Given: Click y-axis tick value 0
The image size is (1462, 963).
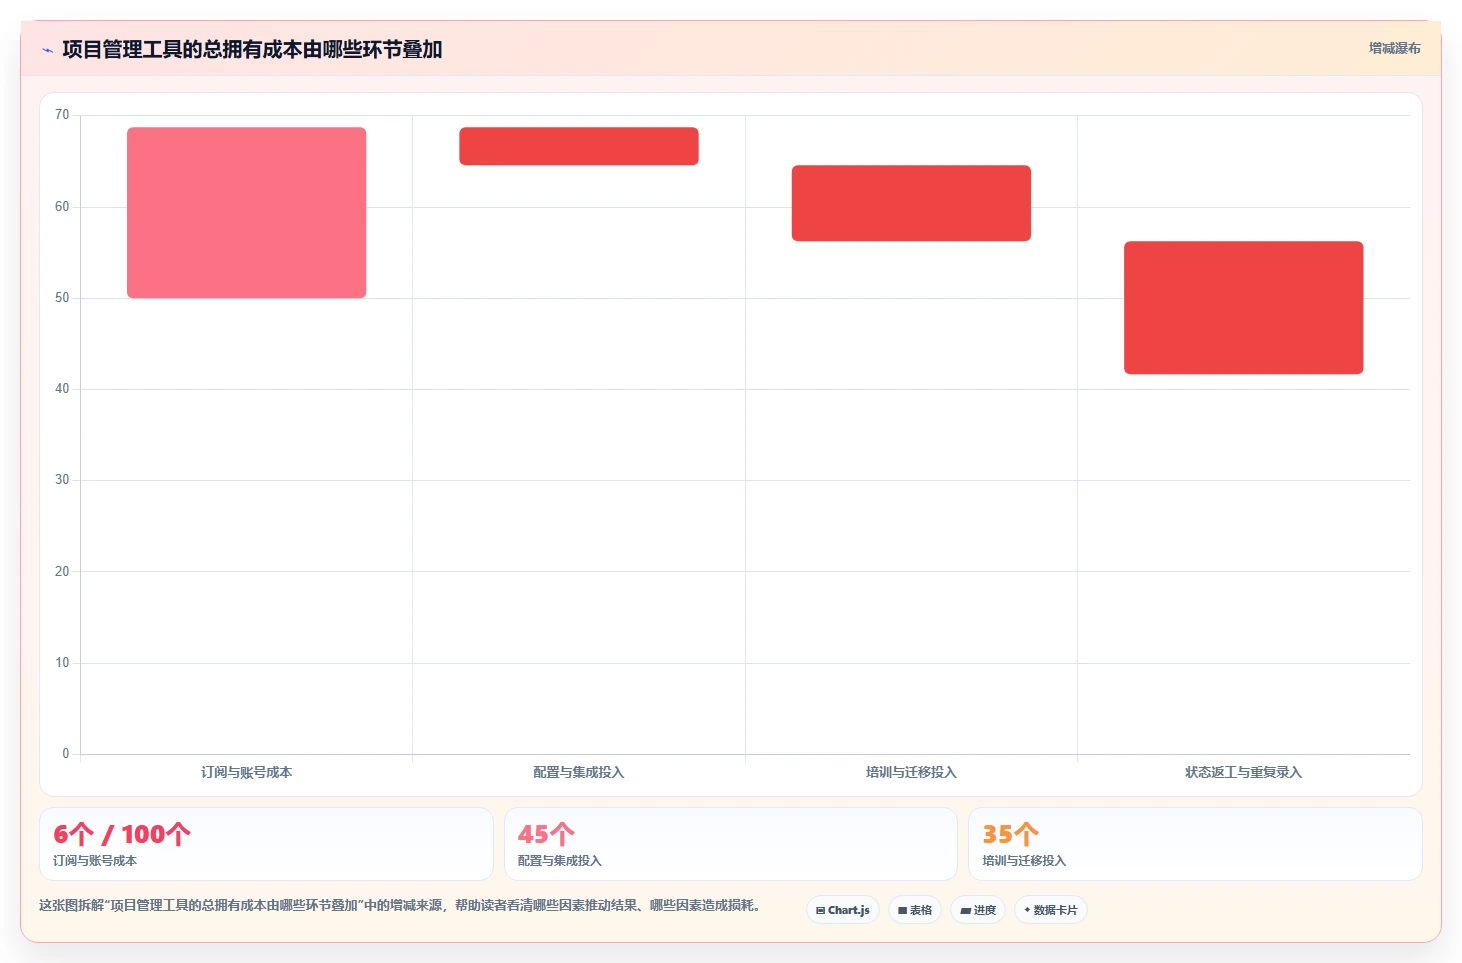Looking at the screenshot, I should pyautogui.click(x=66, y=754).
